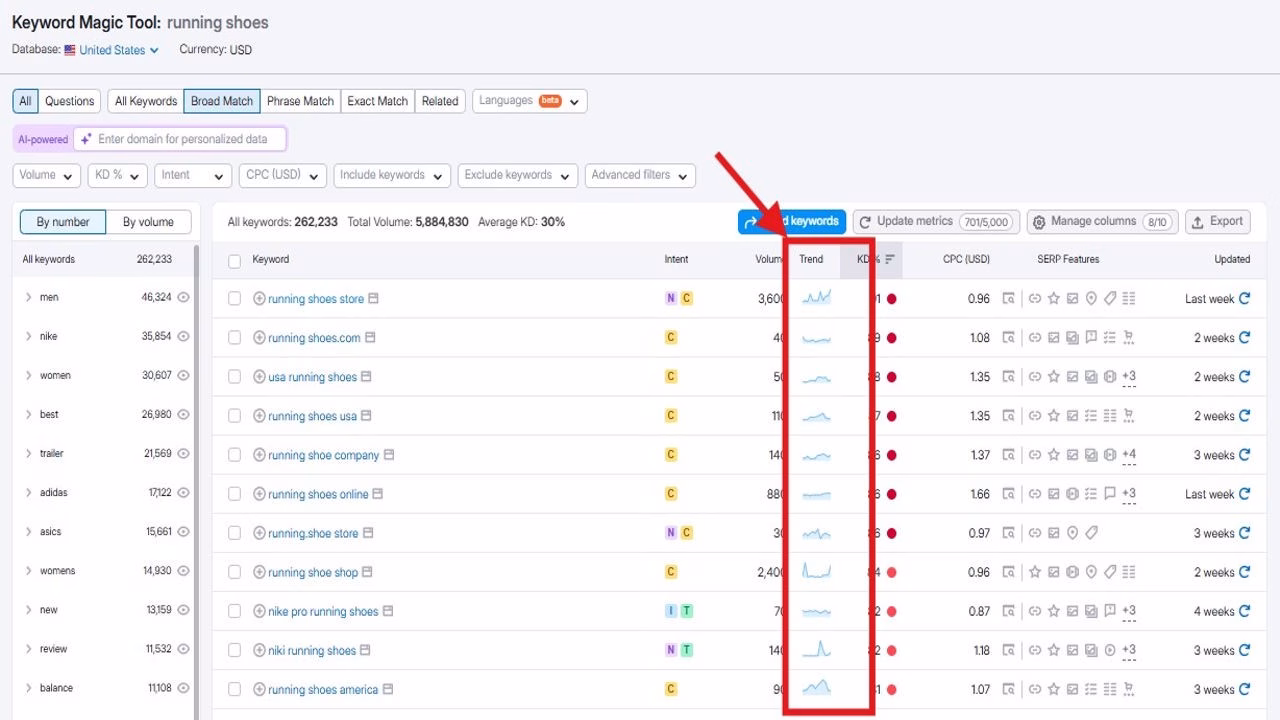This screenshot has width=1280, height=720.
Task: Add running shoe shop keyword via plus icon
Action: point(259,572)
